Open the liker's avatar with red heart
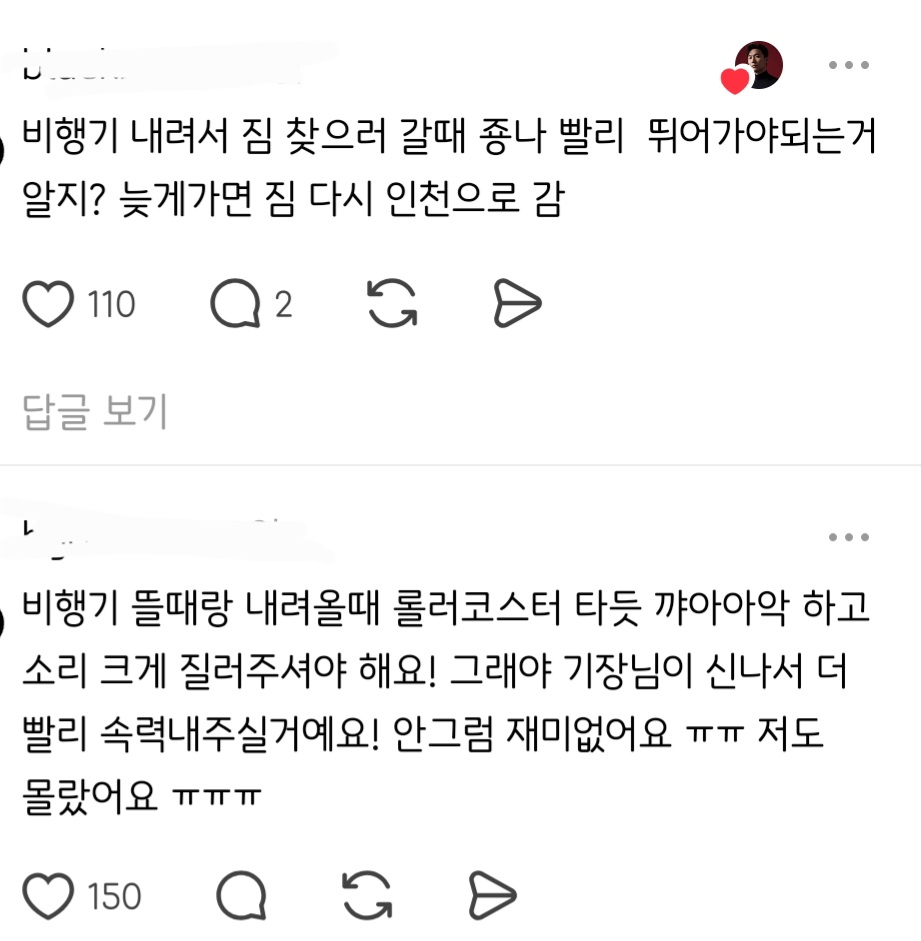The image size is (921, 941). pos(758,65)
